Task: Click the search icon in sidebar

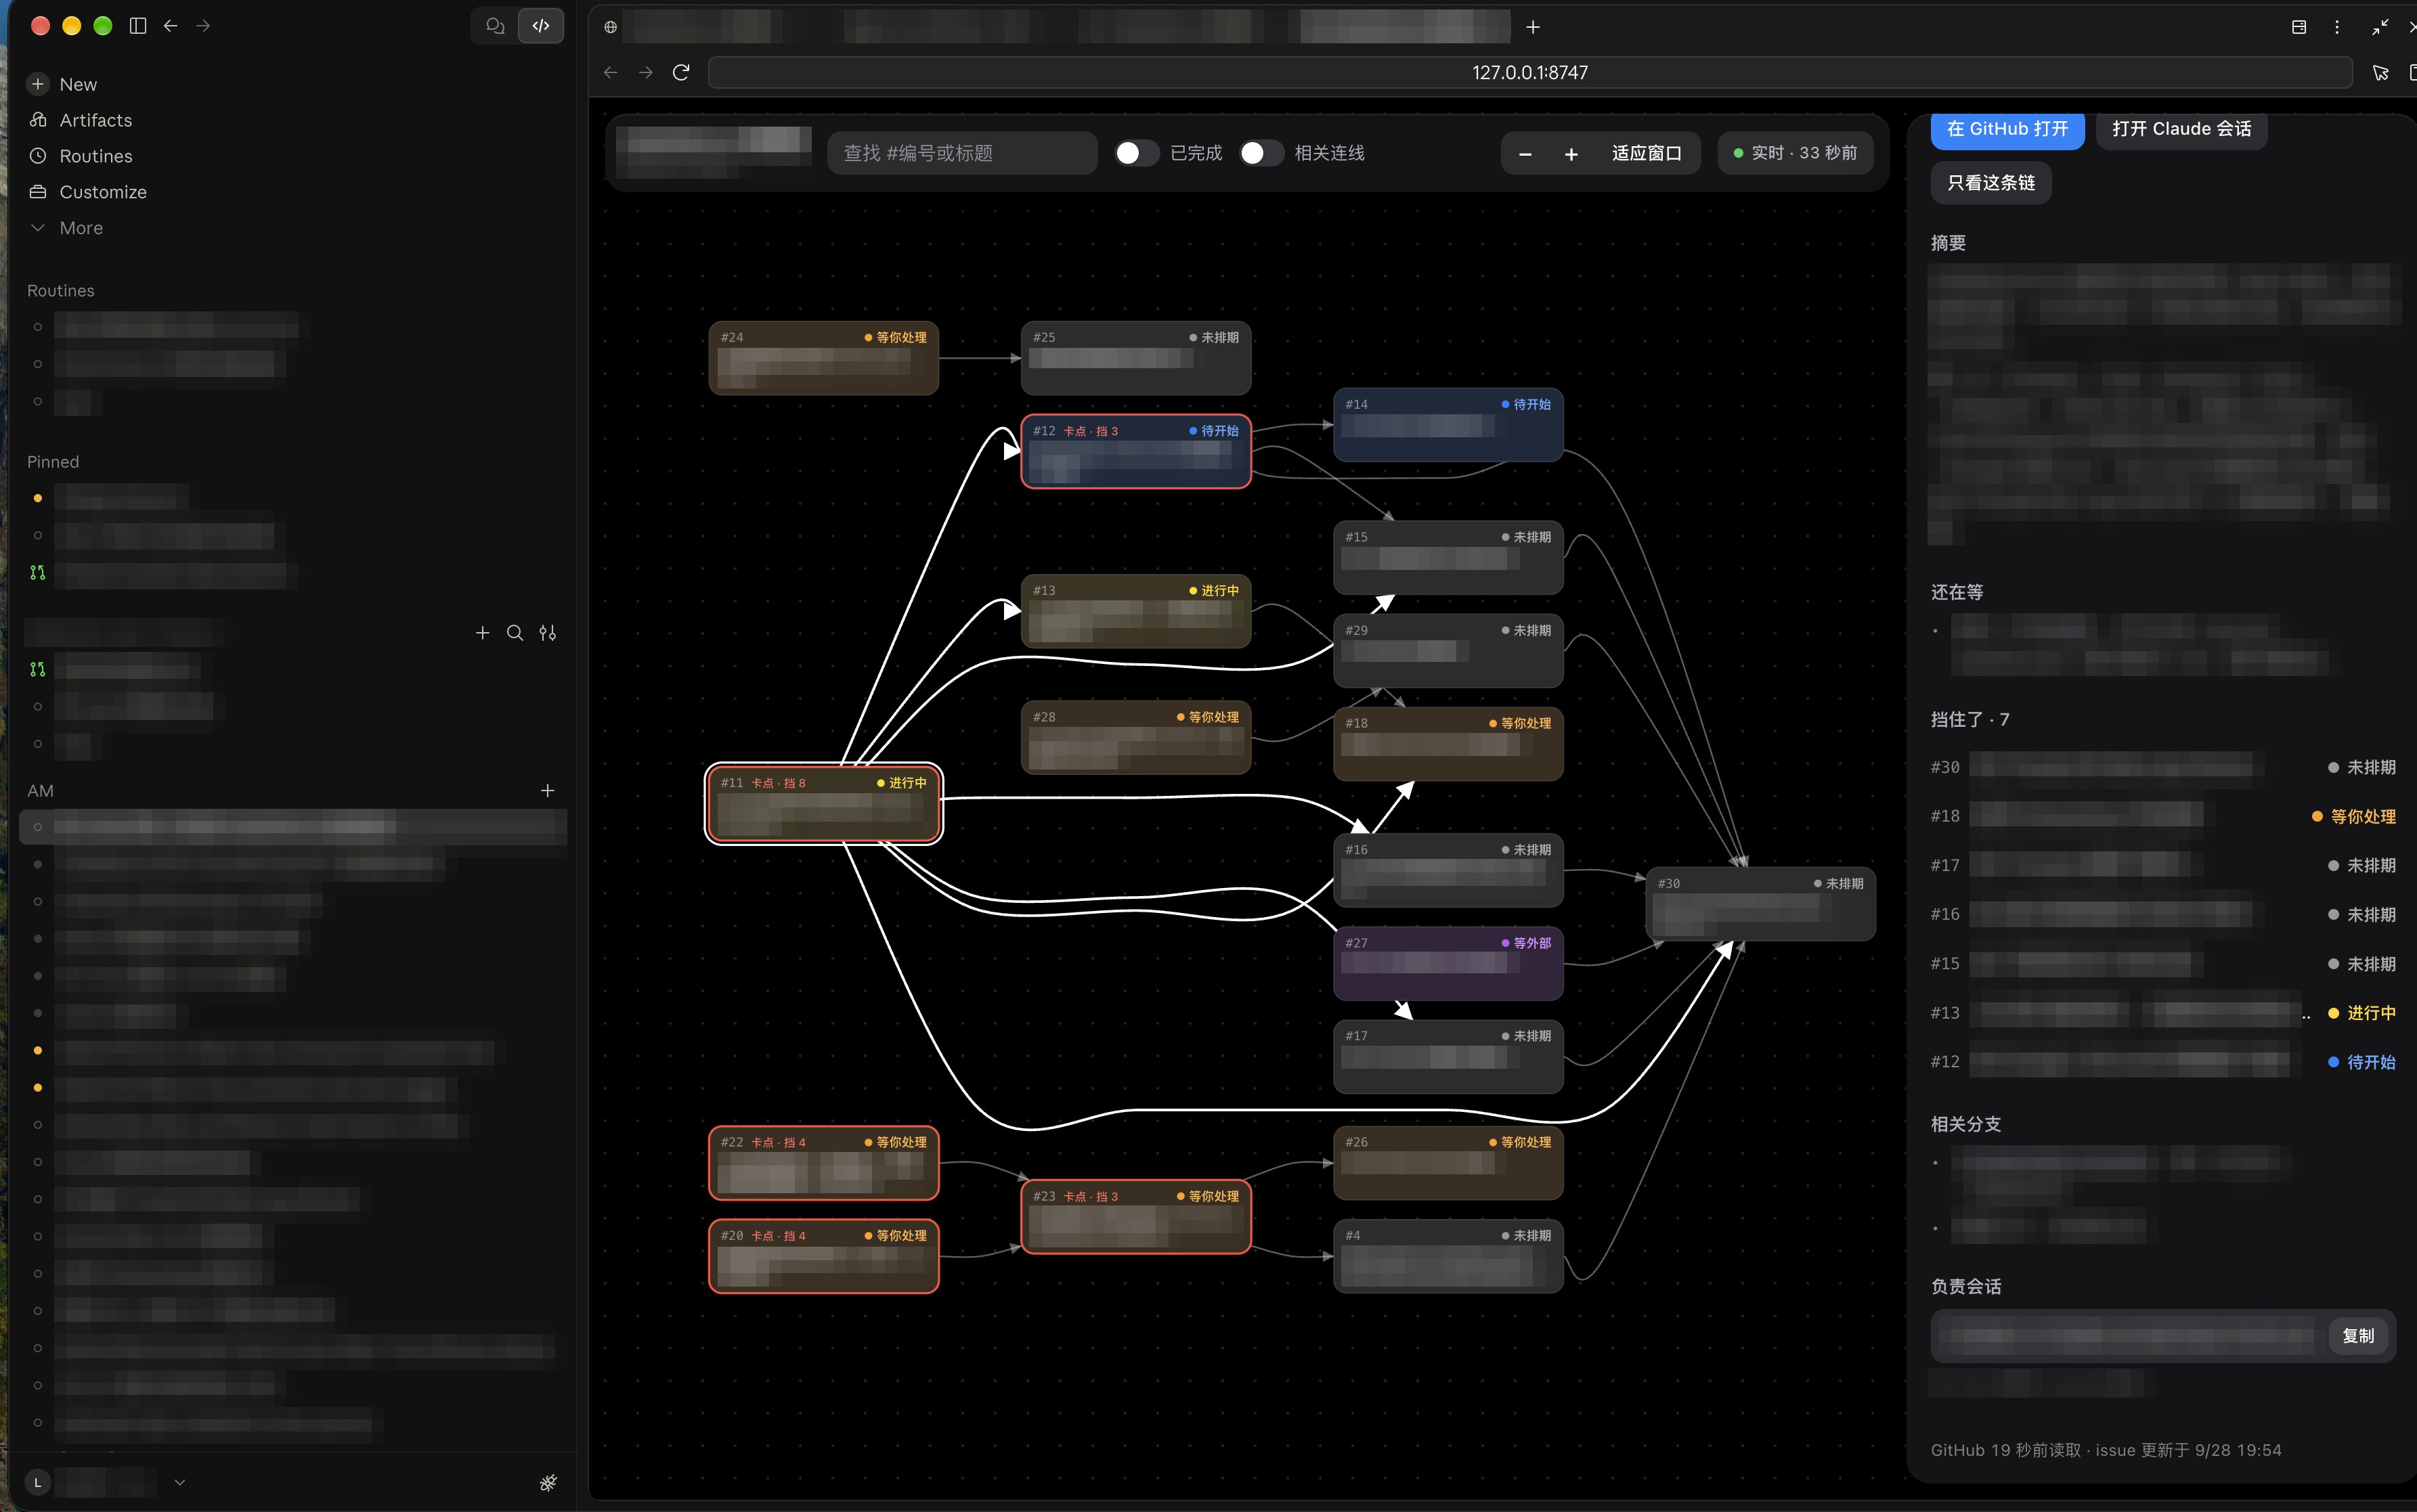Action: tap(515, 633)
